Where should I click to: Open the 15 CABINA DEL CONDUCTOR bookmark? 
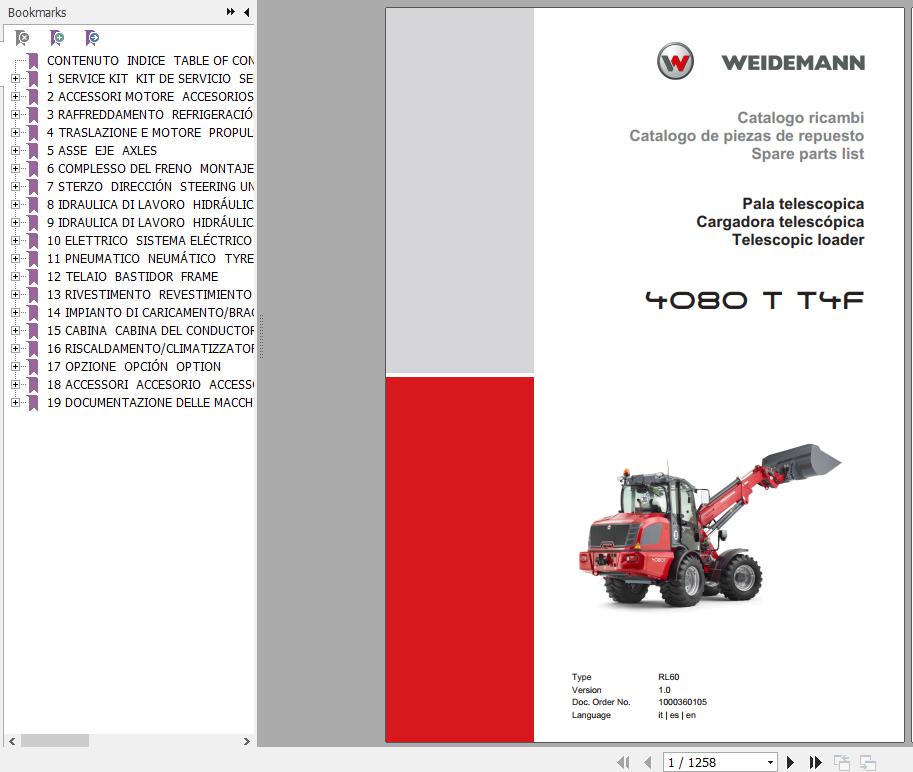tap(150, 331)
